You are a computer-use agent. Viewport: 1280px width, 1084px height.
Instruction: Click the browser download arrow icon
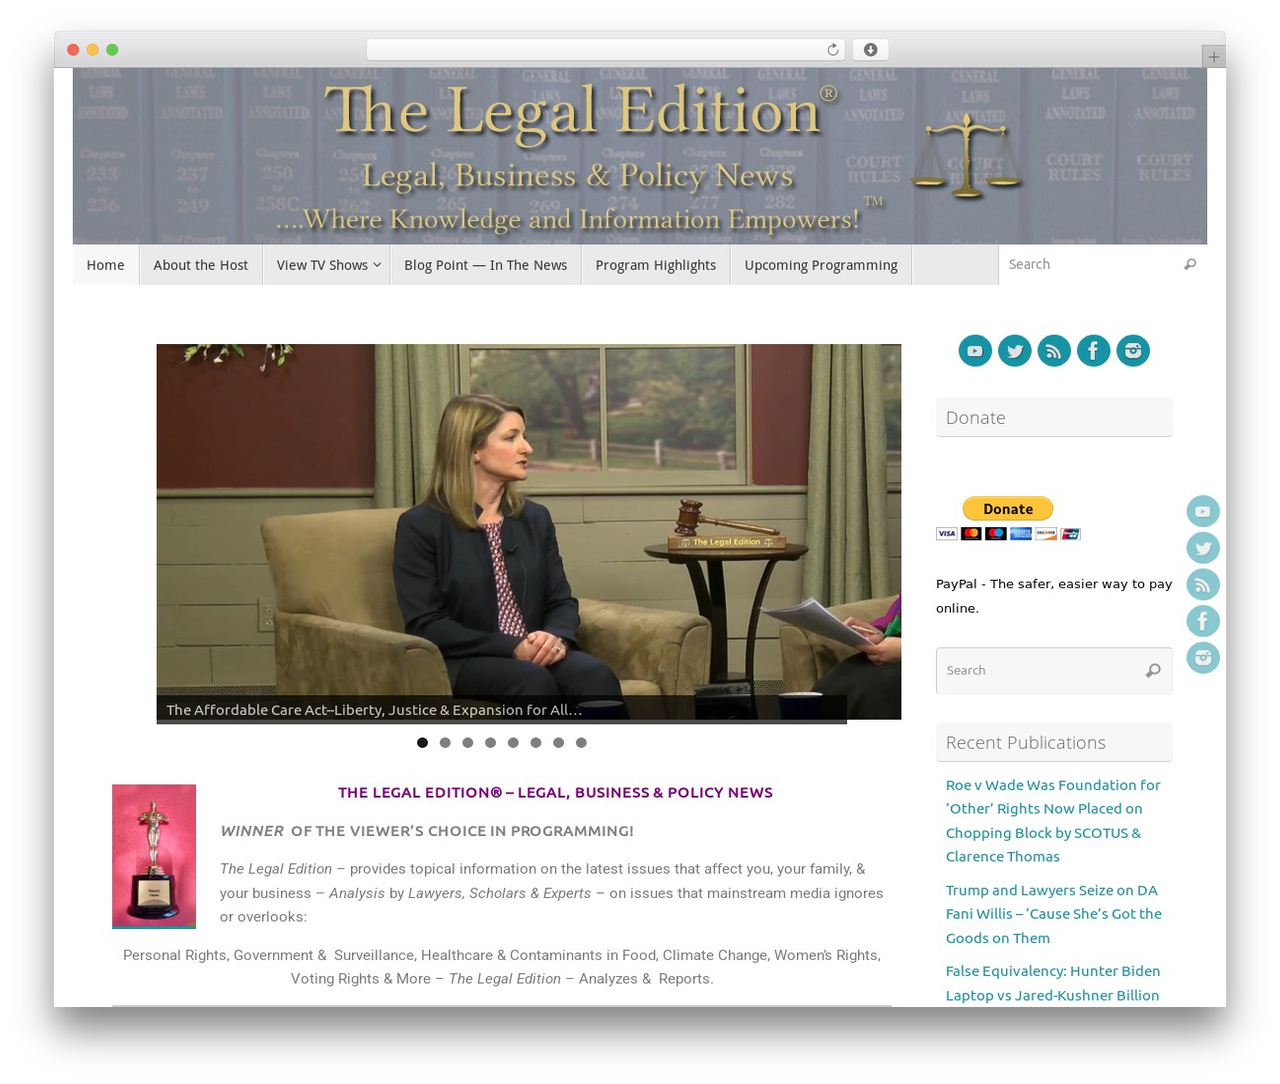pos(871,50)
